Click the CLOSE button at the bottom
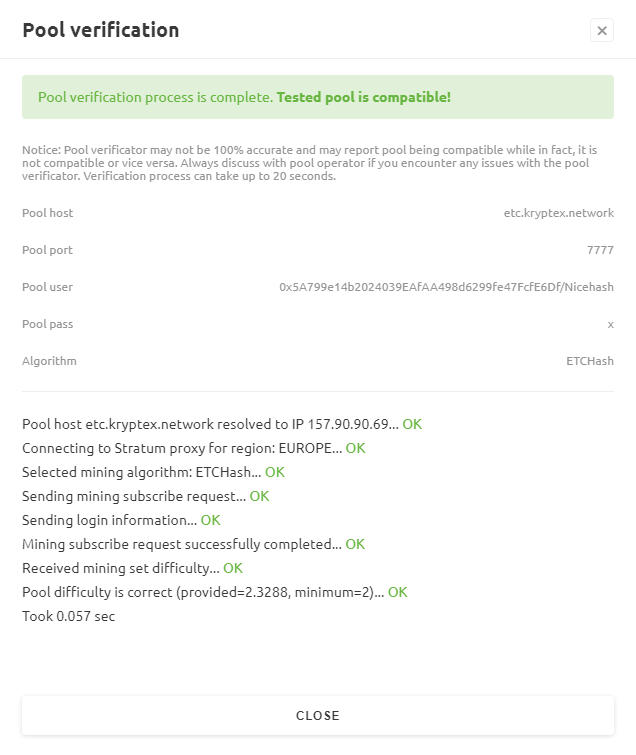 [318, 715]
